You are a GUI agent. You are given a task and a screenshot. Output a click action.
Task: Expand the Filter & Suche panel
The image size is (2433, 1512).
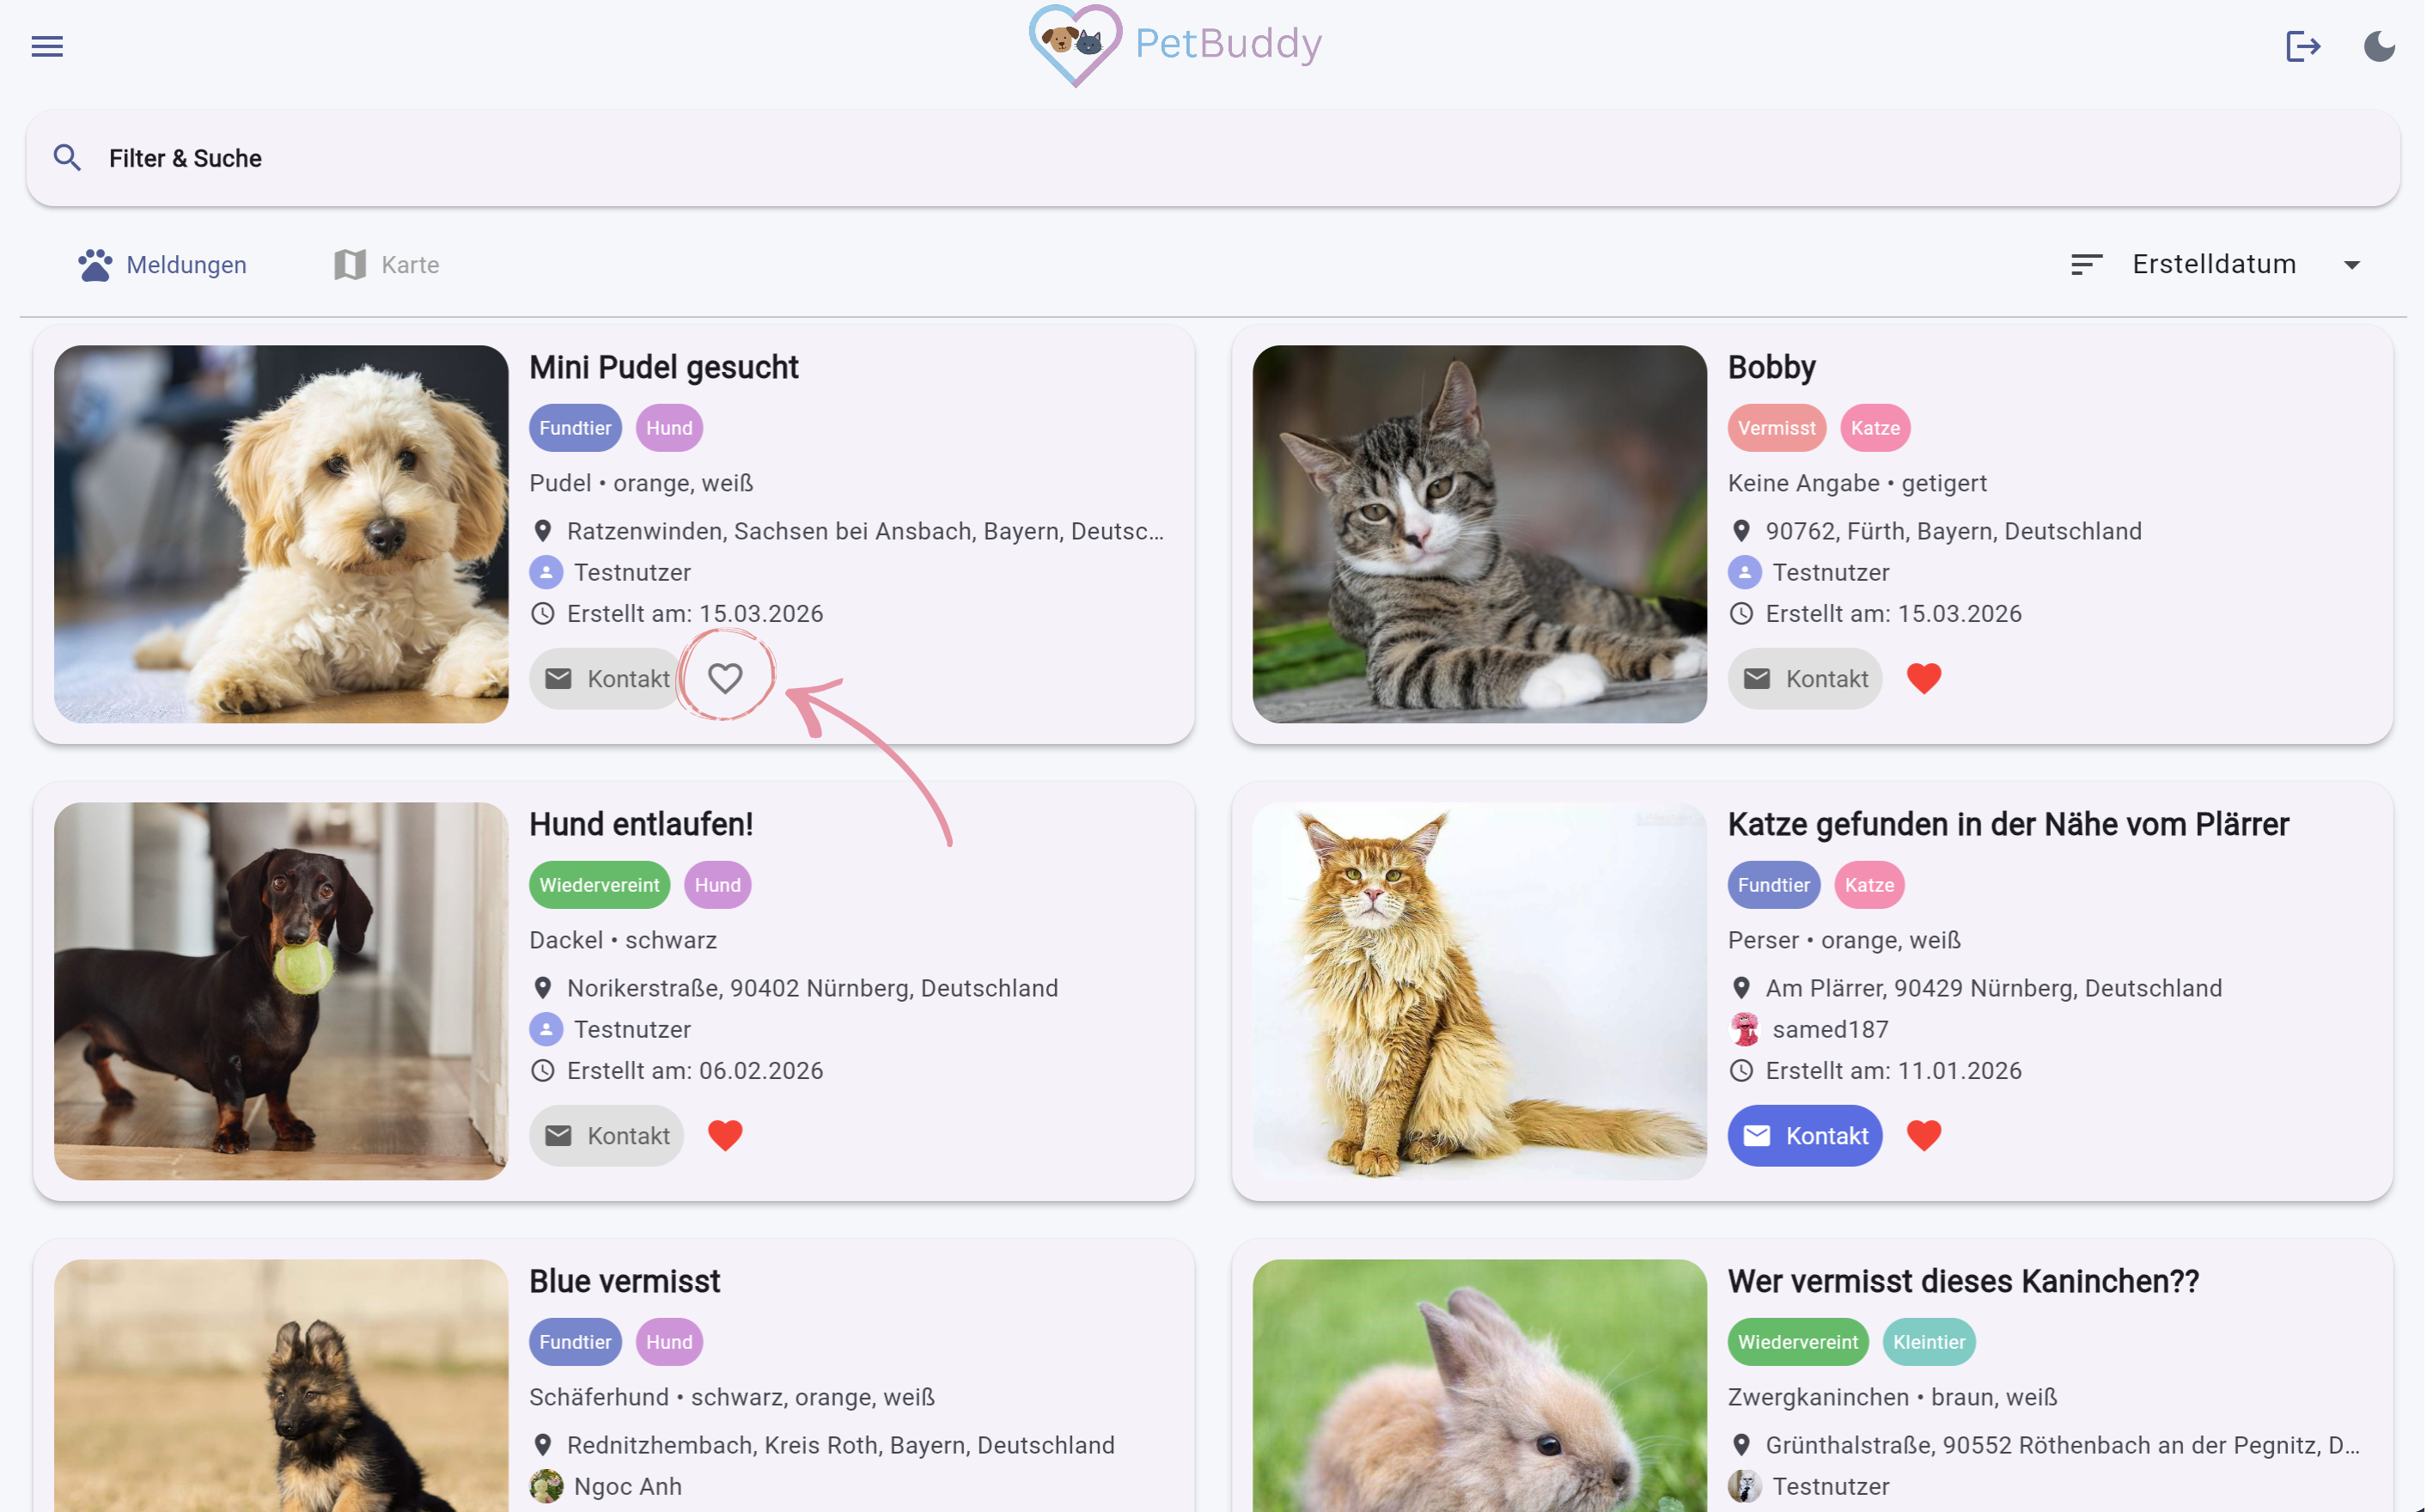point(1212,158)
